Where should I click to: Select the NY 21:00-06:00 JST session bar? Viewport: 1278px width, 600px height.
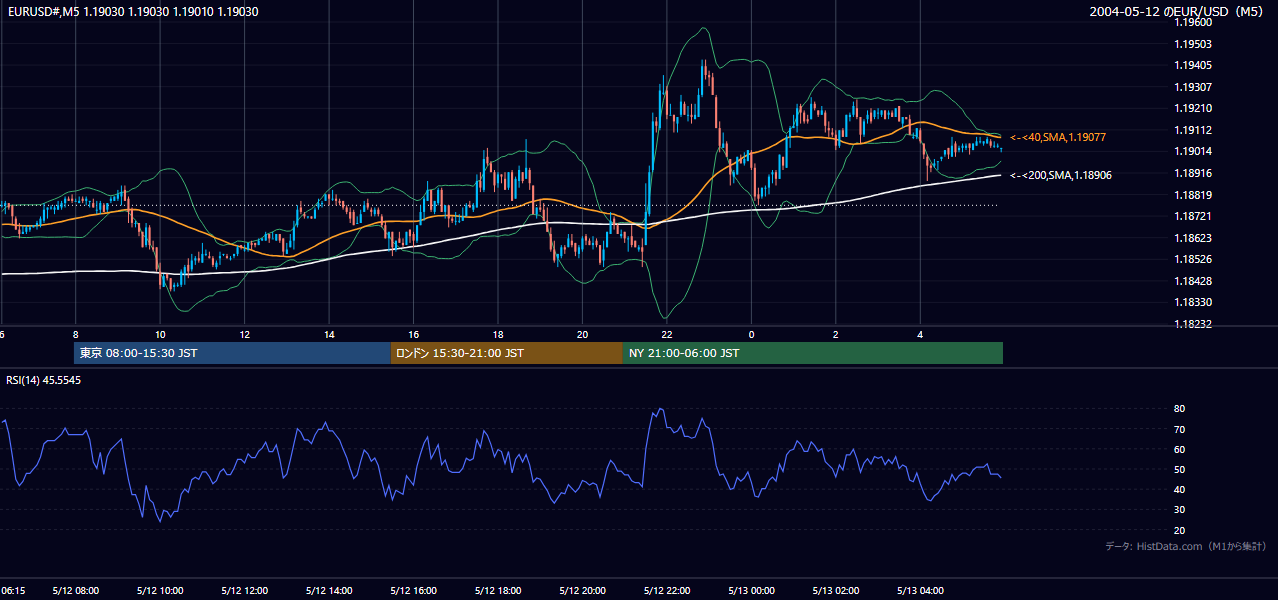point(813,353)
